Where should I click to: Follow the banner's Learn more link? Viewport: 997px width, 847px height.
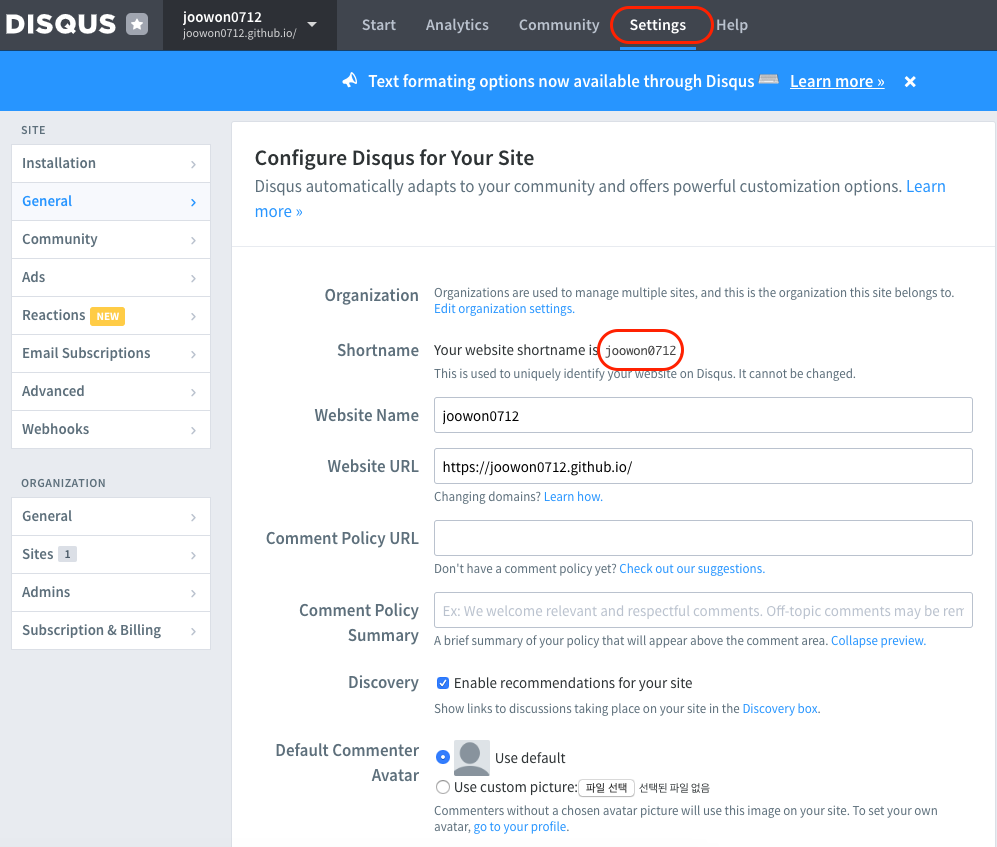tap(837, 81)
